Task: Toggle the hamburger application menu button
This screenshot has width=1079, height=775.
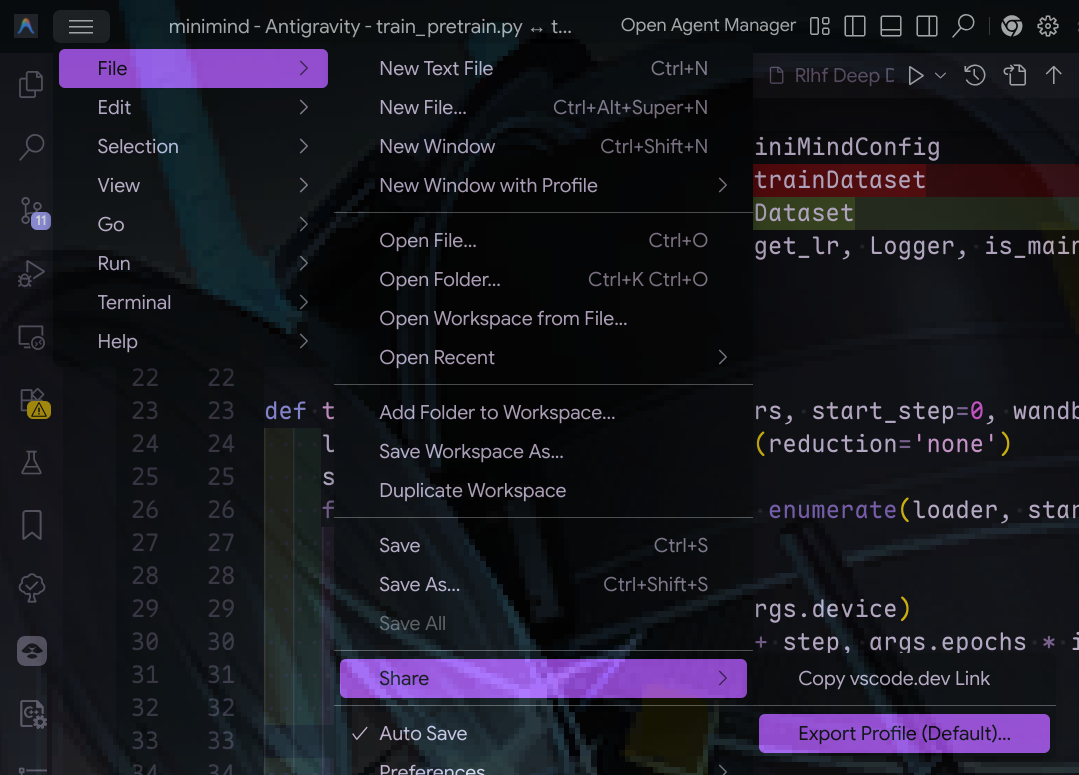Action: coord(81,27)
